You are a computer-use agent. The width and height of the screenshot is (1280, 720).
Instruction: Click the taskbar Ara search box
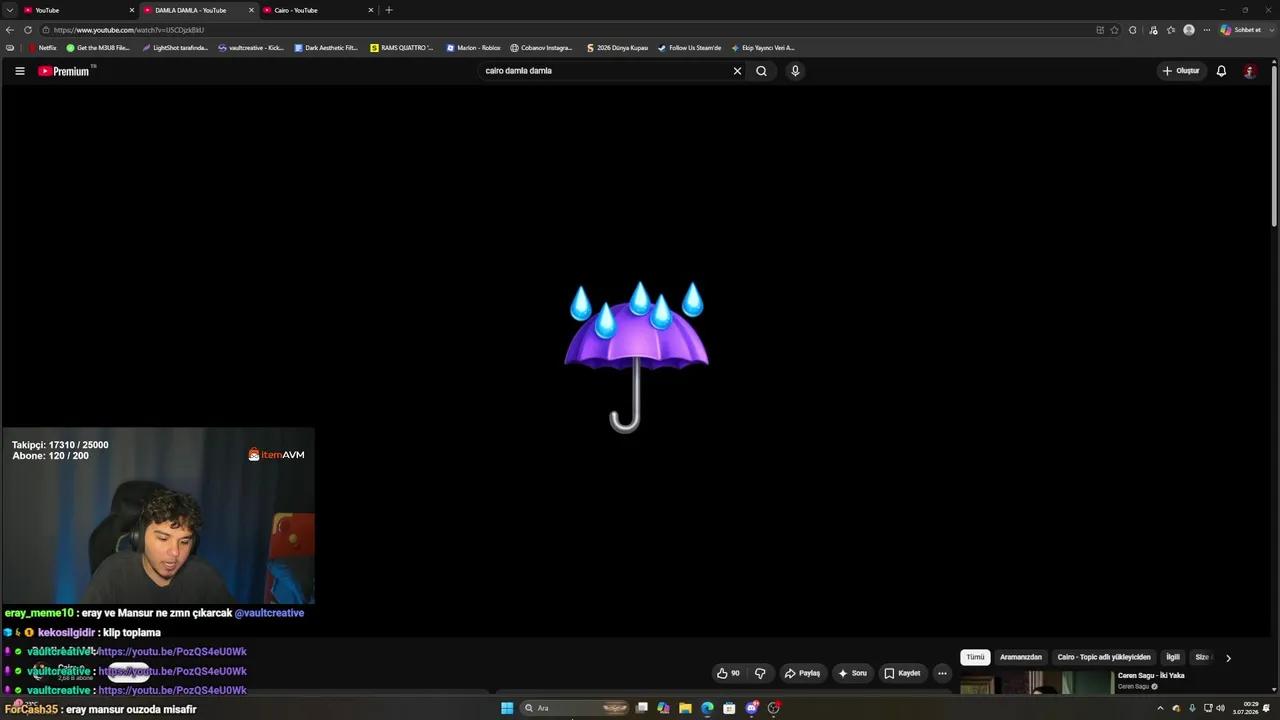[x=576, y=708]
